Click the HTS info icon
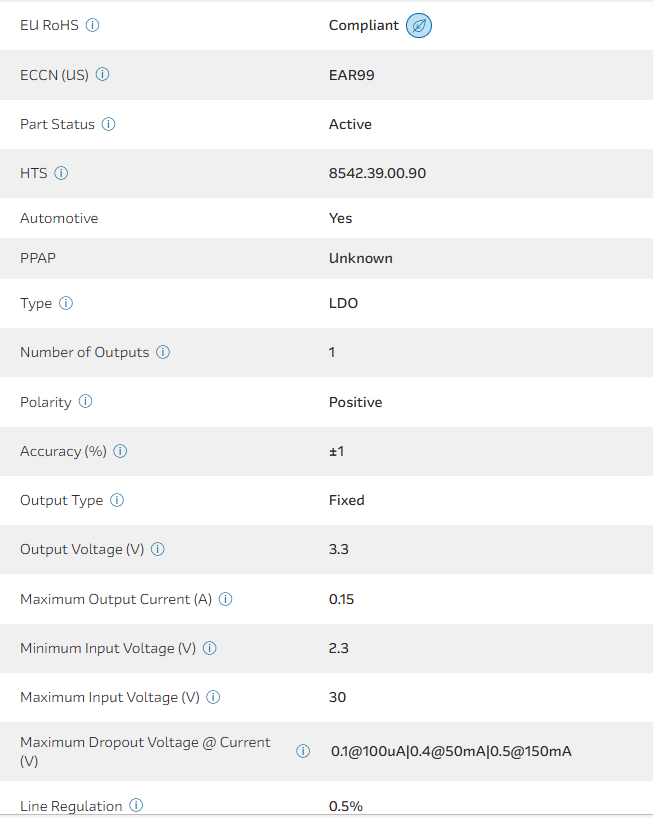653x818 pixels. pos(61,173)
